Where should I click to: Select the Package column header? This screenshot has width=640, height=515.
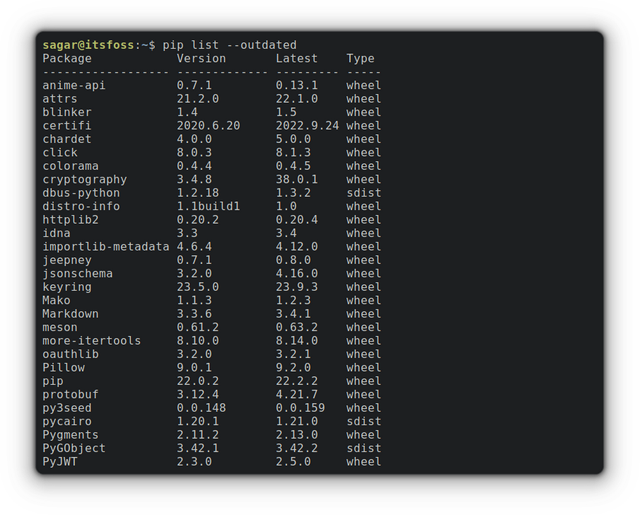pyautogui.click(x=67, y=58)
